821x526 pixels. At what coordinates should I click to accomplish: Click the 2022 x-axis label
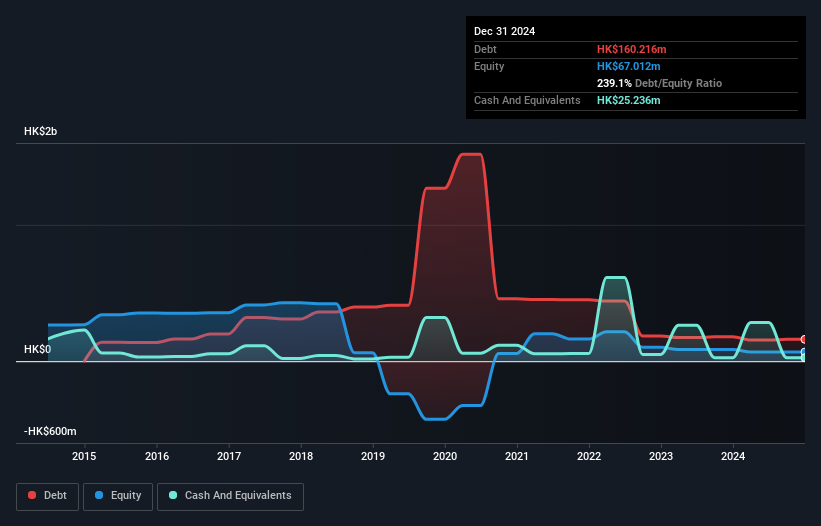589,456
